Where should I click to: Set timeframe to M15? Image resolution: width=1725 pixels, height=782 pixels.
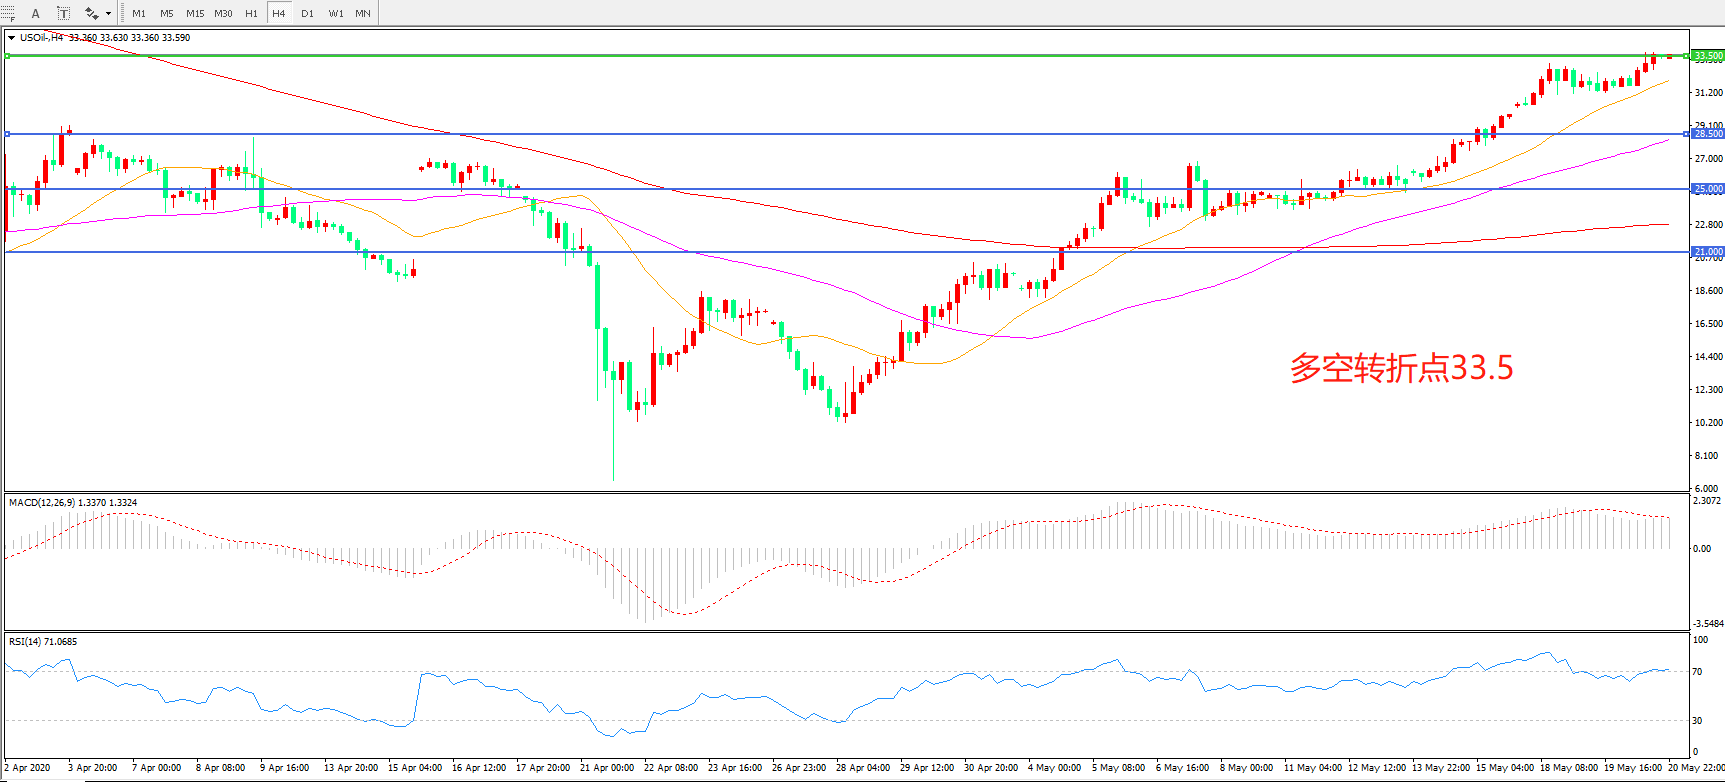coord(195,13)
